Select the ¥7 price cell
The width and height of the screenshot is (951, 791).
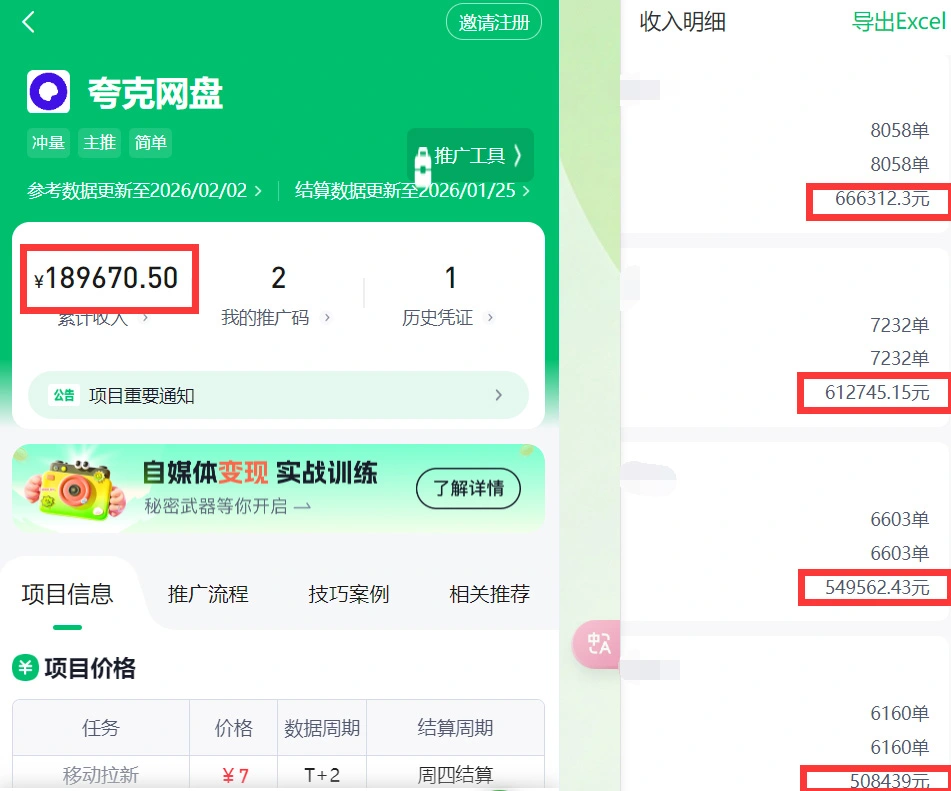coord(234,773)
